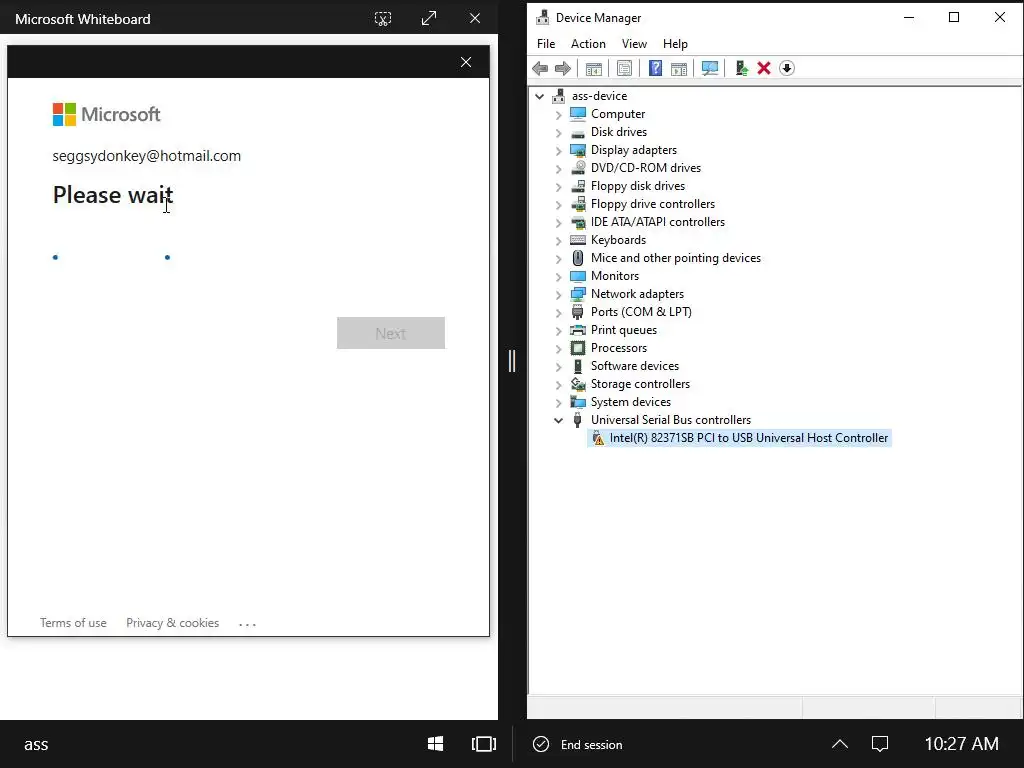
Task: Click the Whiteboard fit-to-screen icon
Action: [383, 19]
